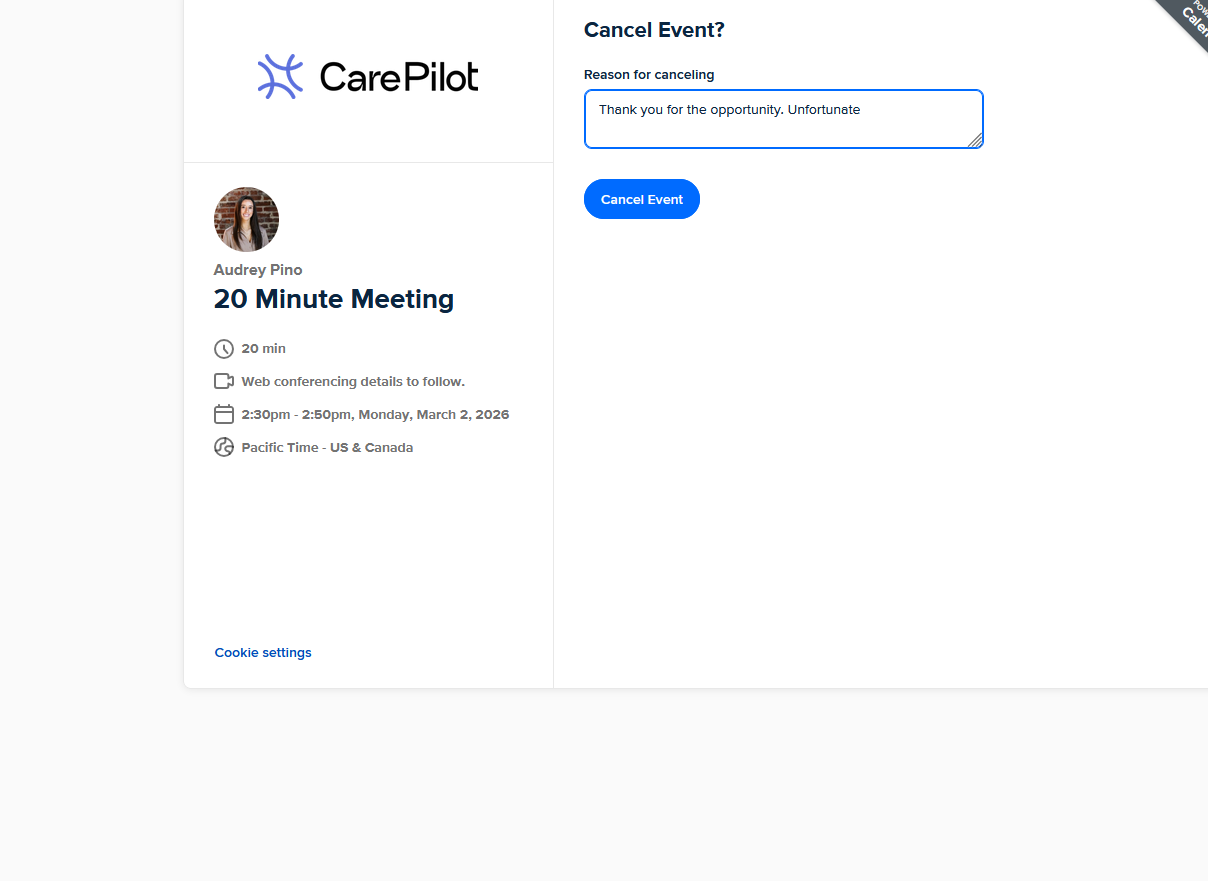This screenshot has height=881, width=1208.
Task: Click the CarePilot wordmark text
Action: [x=399, y=77]
